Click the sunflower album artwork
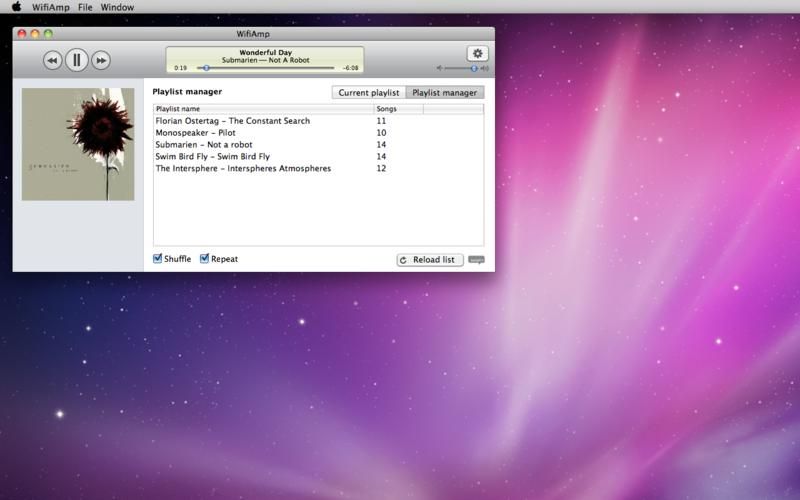 [78, 144]
